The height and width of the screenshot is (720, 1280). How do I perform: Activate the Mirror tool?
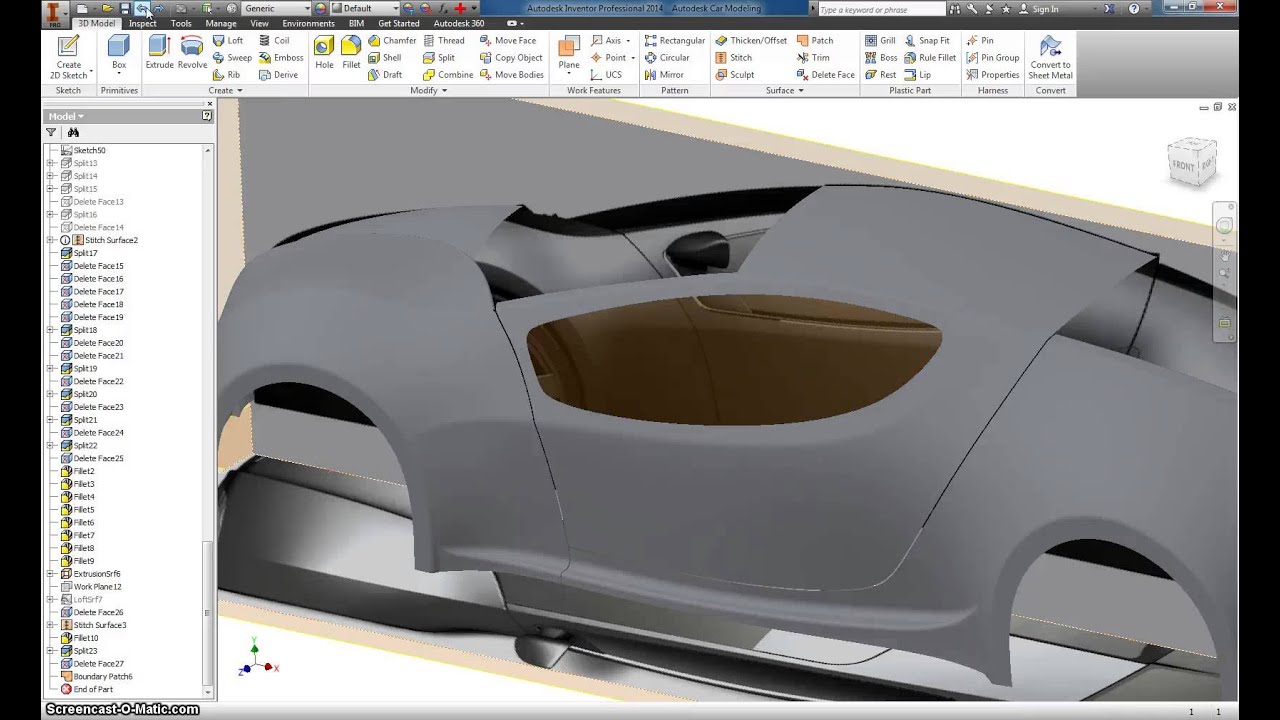coord(664,75)
